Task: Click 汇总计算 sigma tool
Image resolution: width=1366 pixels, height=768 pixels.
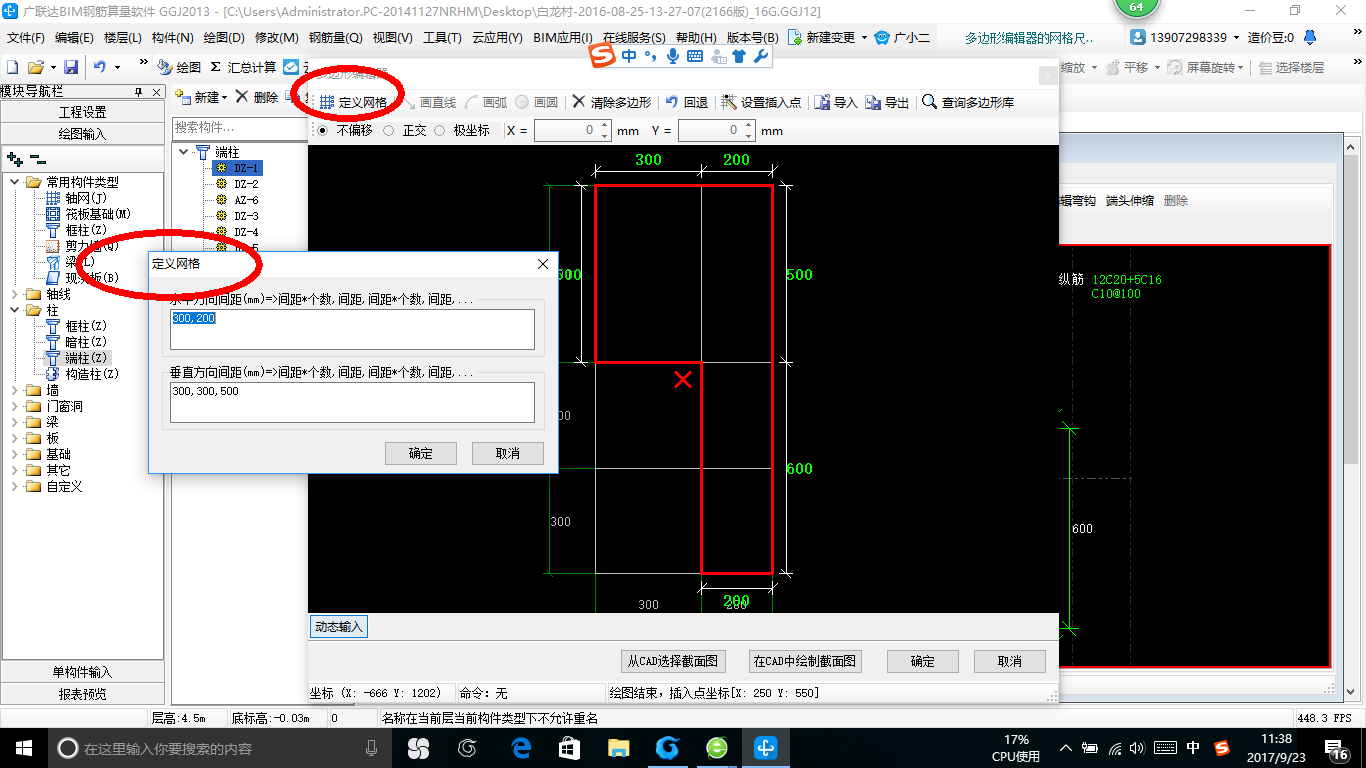Action: [x=243, y=67]
